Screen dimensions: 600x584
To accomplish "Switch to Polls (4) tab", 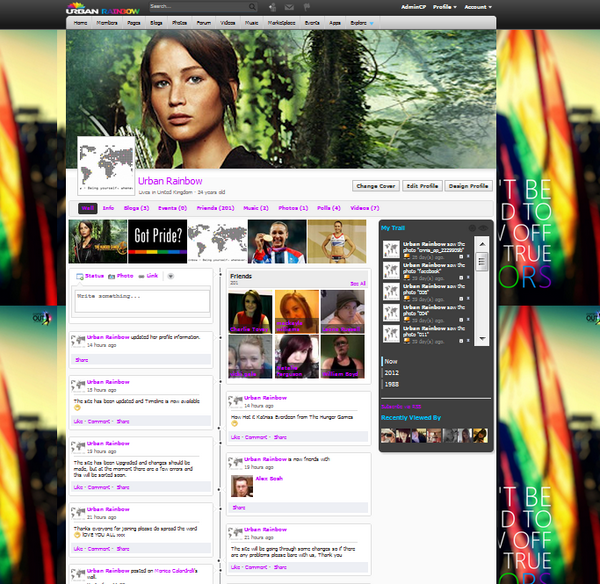I will 329,208.
